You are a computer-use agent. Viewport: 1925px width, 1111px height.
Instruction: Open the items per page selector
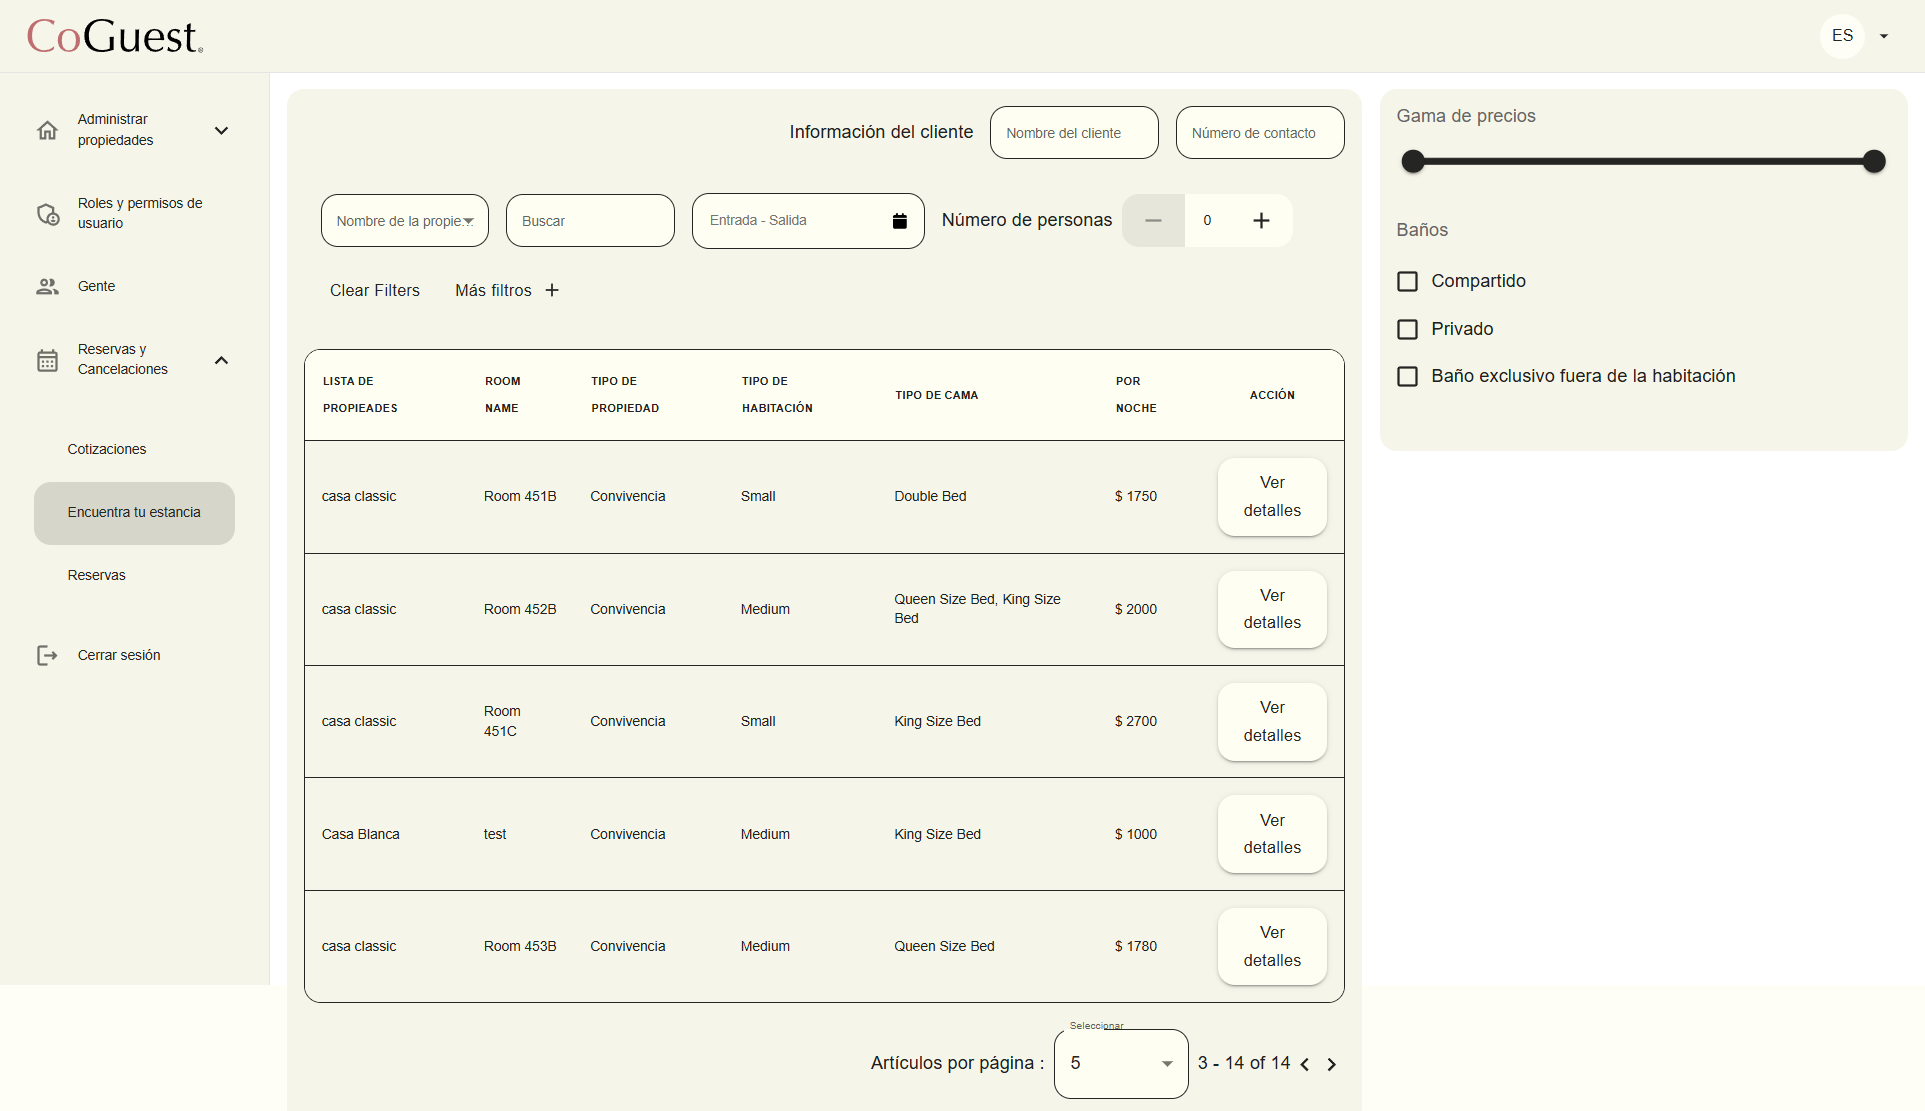pyautogui.click(x=1120, y=1064)
